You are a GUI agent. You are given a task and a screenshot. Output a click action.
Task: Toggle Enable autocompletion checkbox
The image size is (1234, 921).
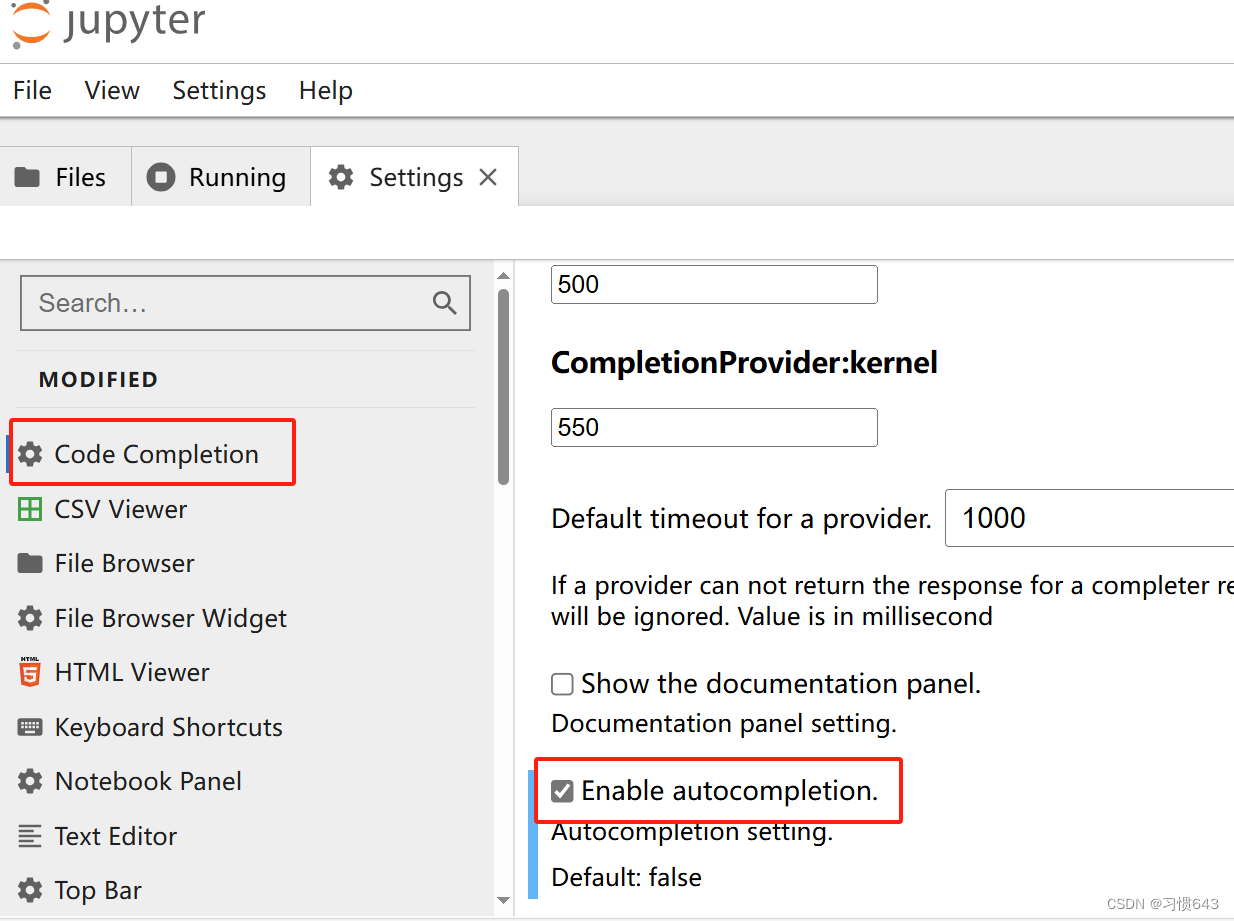click(563, 791)
